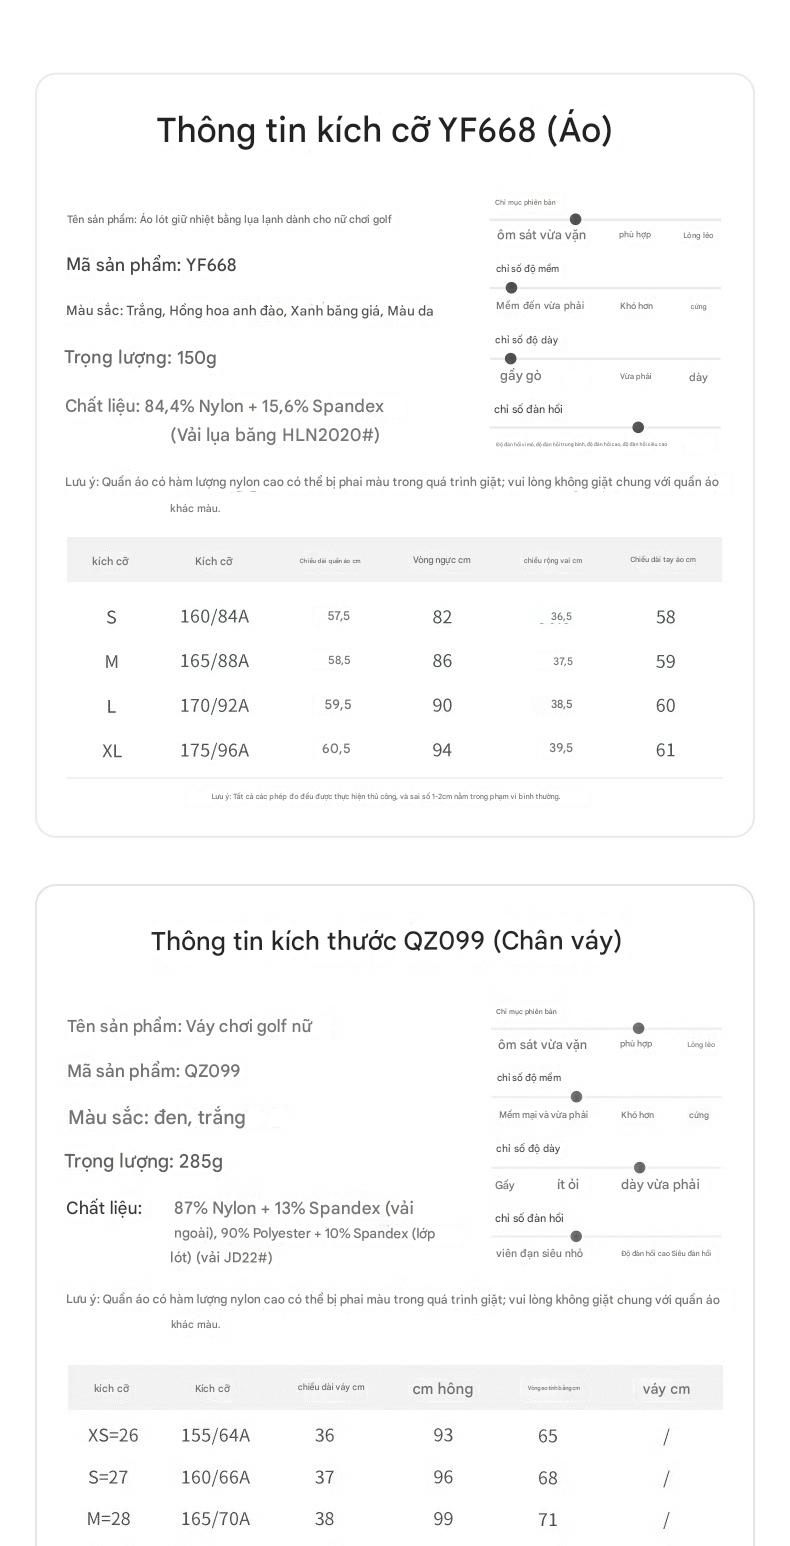This screenshot has height=1546, width=790.
Task: Click the 'dày vừa phải' thickness label
Action: point(660,1184)
